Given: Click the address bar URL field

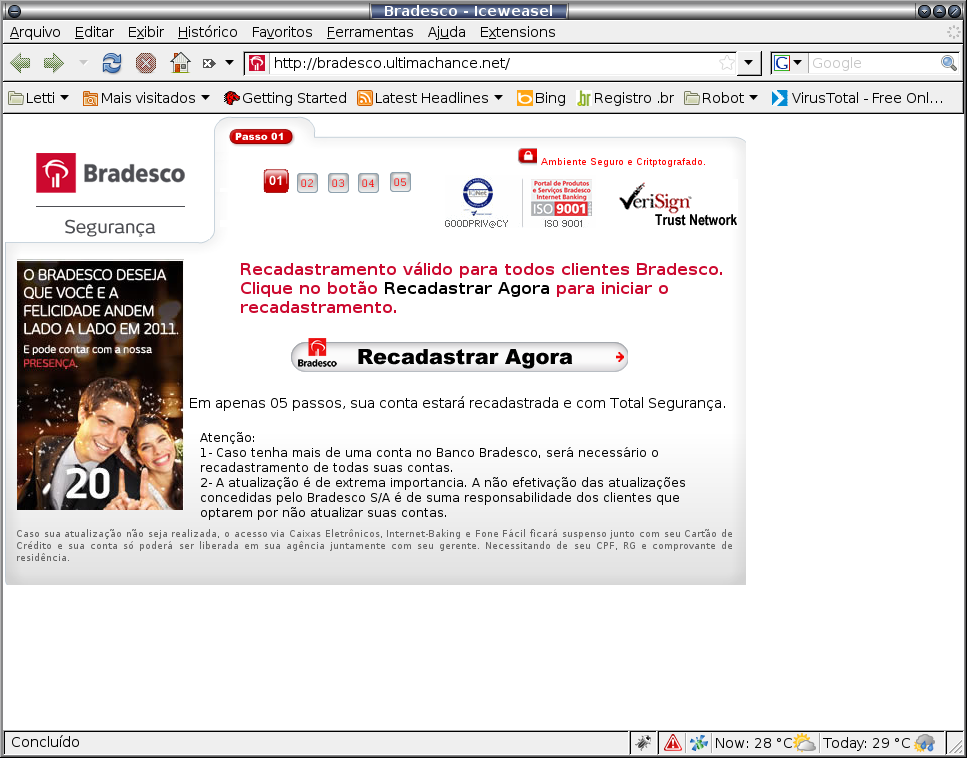Looking at the screenshot, I should point(493,63).
